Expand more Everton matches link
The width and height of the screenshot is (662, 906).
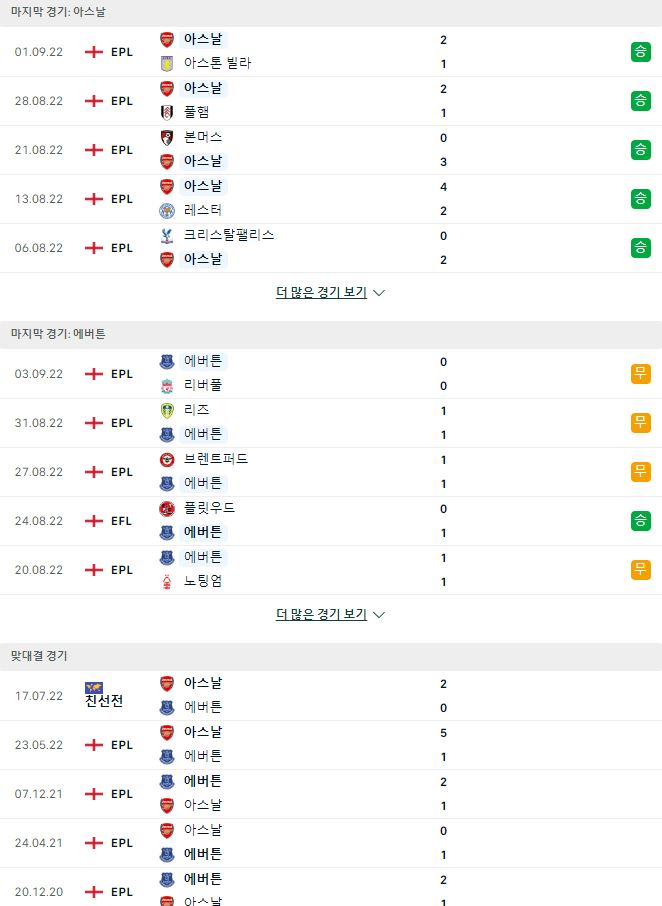[x=321, y=615]
